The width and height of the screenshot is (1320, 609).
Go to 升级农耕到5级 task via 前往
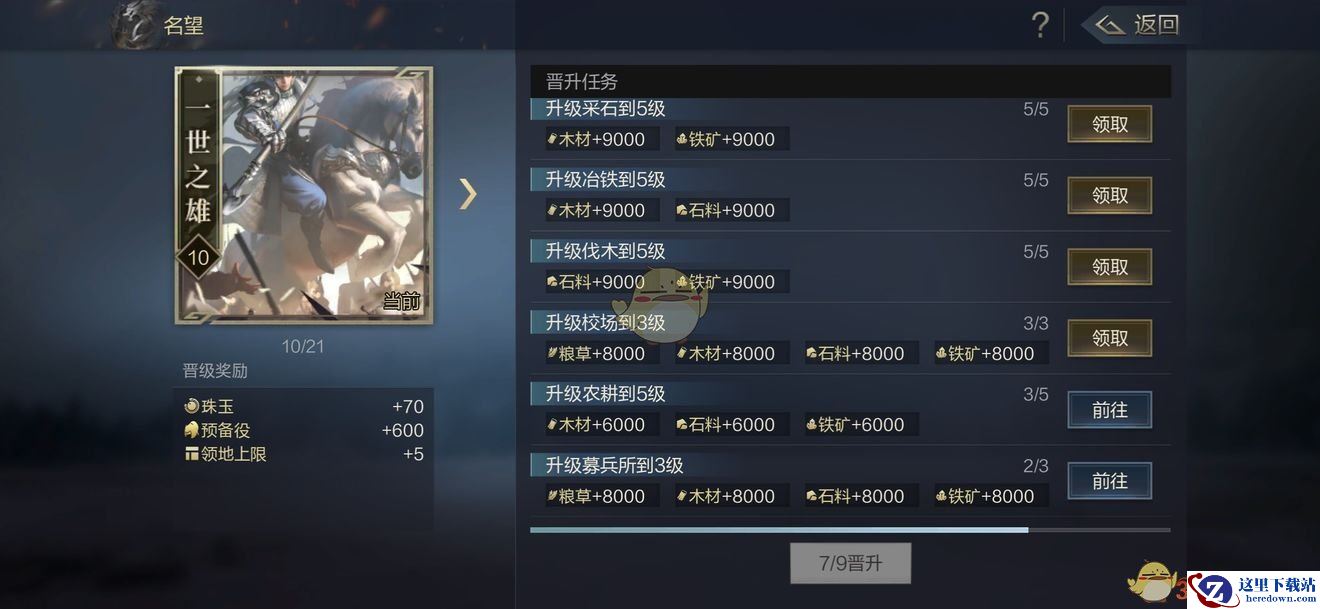click(1110, 410)
